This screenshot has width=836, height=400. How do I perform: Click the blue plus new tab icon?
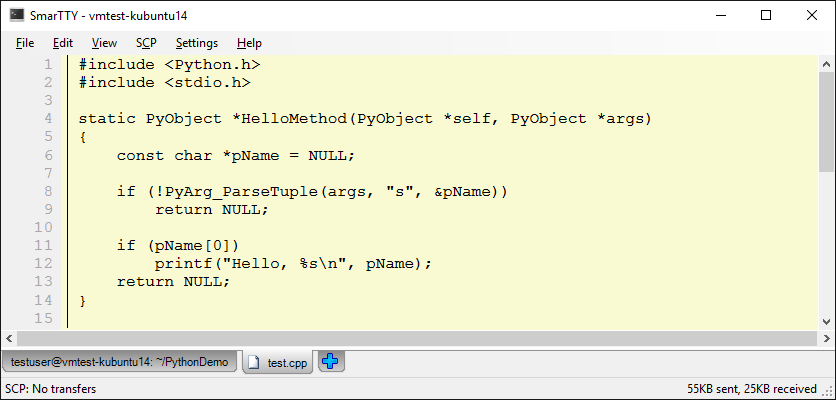331,362
